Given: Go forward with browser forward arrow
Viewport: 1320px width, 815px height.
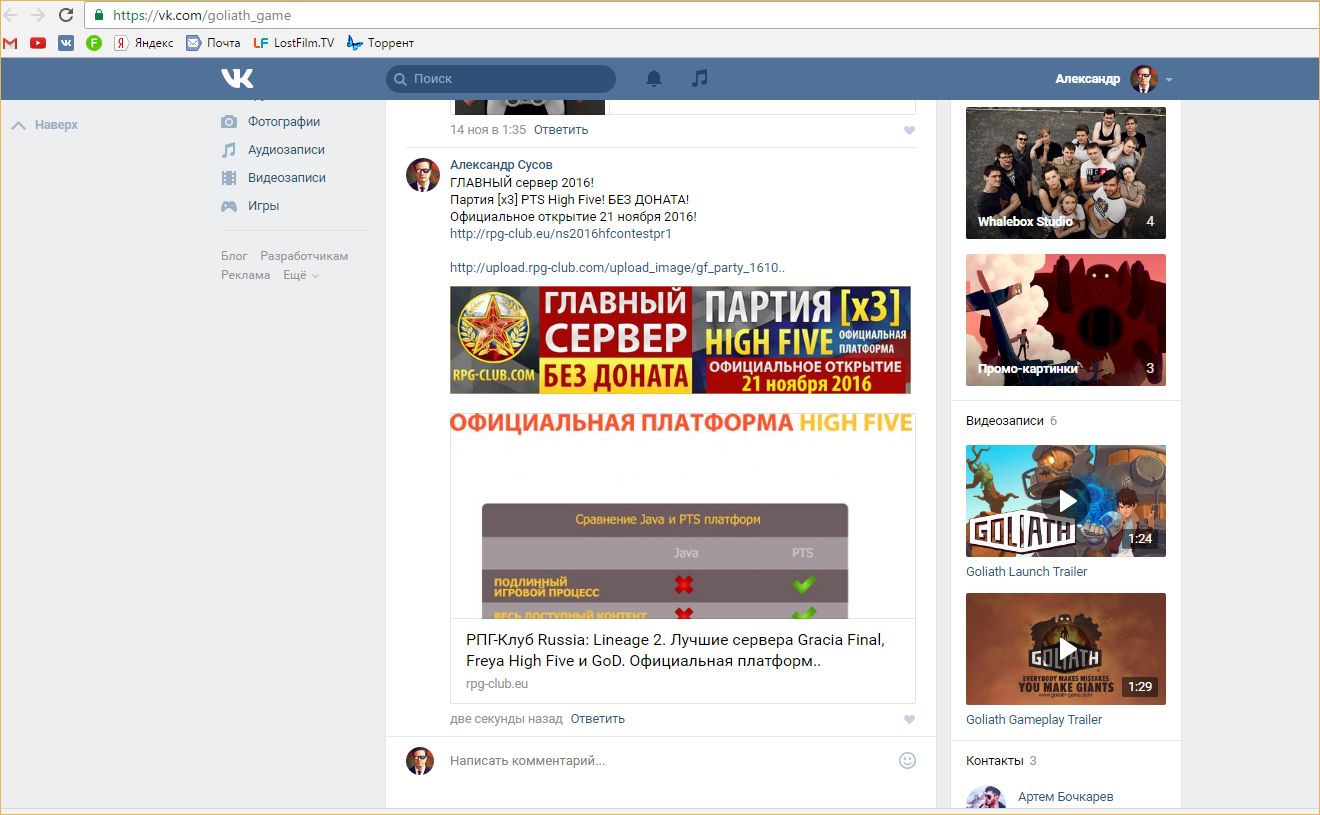Looking at the screenshot, I should (x=38, y=15).
